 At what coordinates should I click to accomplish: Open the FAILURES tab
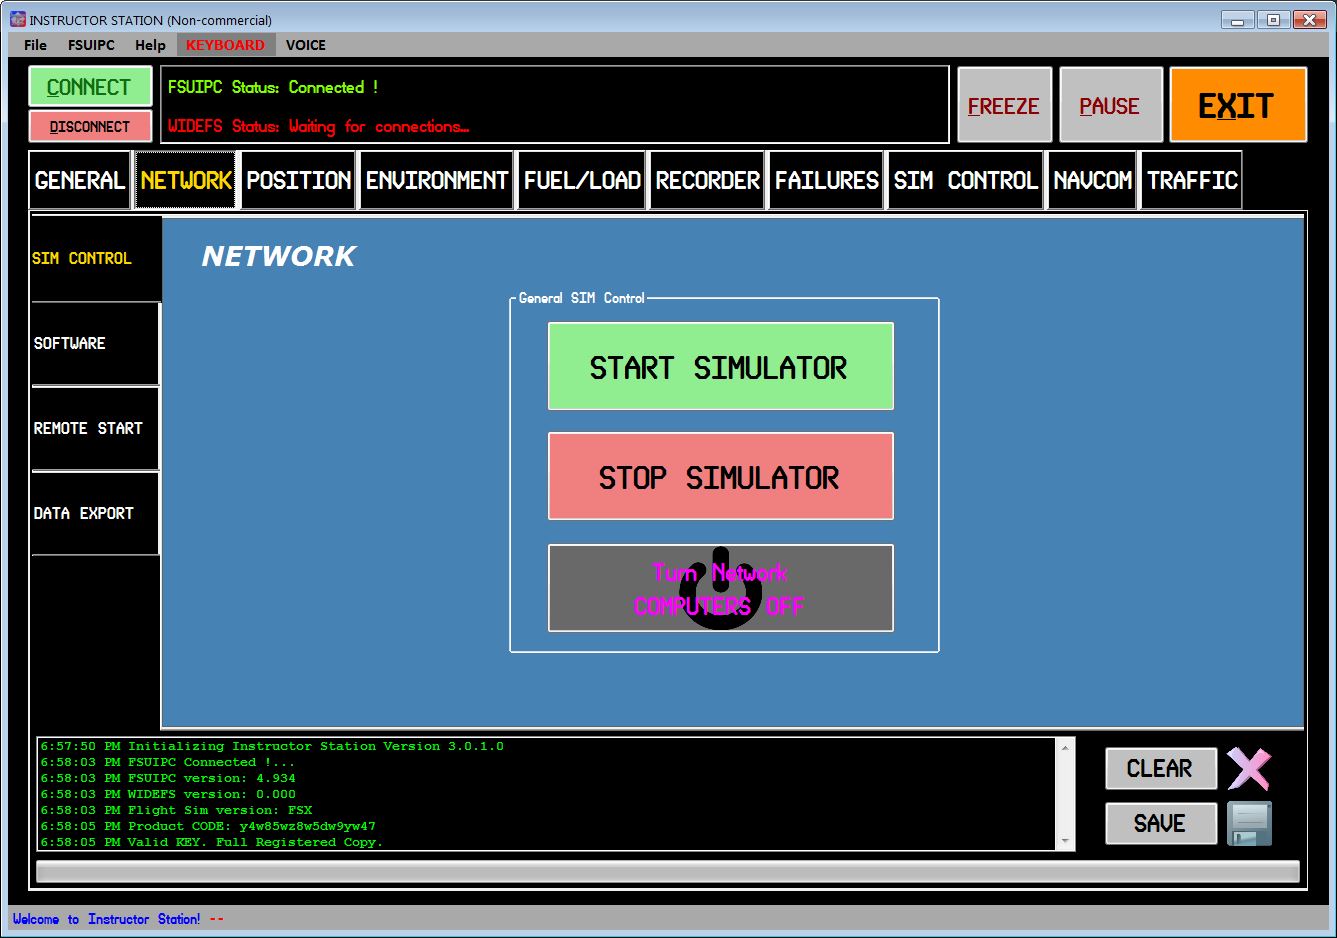click(x=826, y=180)
